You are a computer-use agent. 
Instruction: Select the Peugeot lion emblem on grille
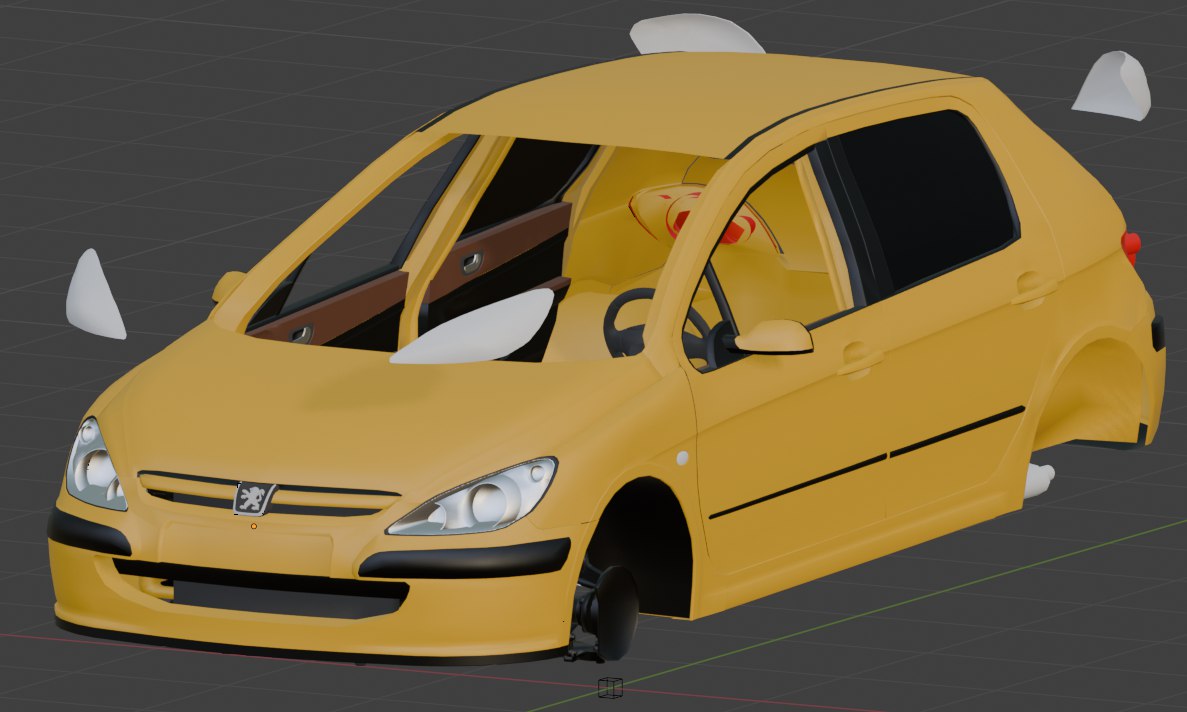point(254,498)
